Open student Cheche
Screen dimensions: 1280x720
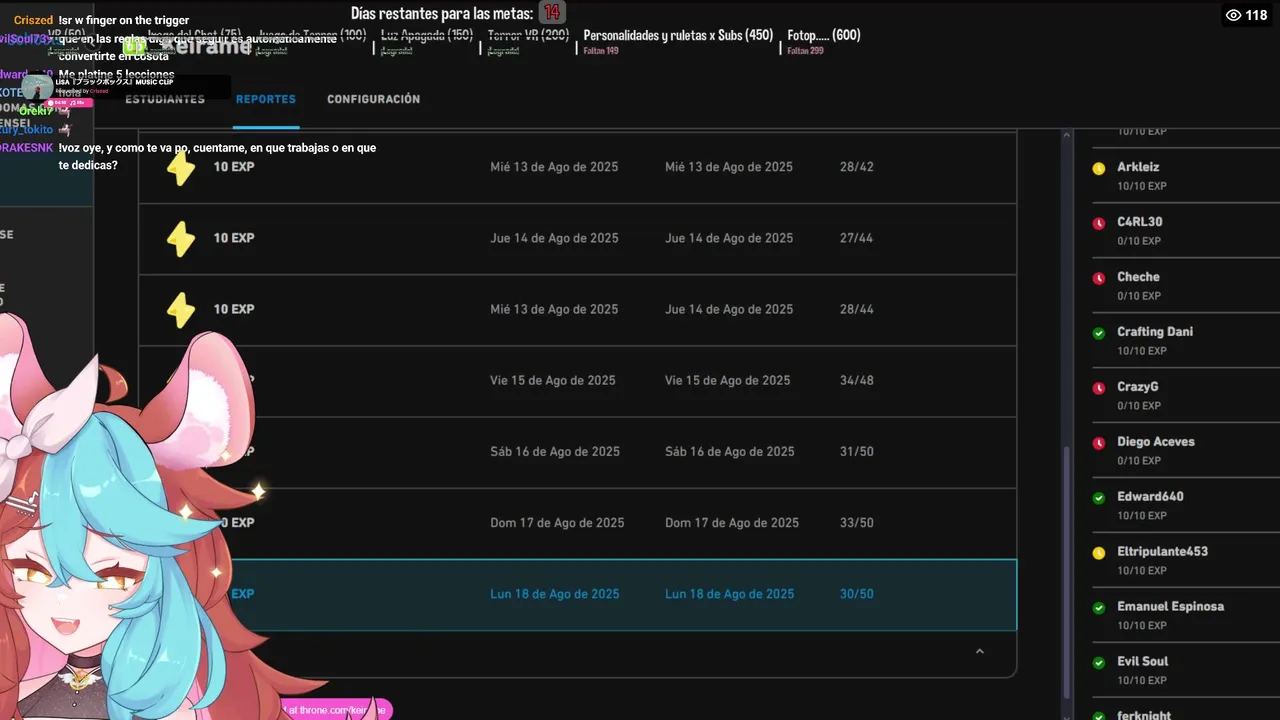(x=1138, y=277)
